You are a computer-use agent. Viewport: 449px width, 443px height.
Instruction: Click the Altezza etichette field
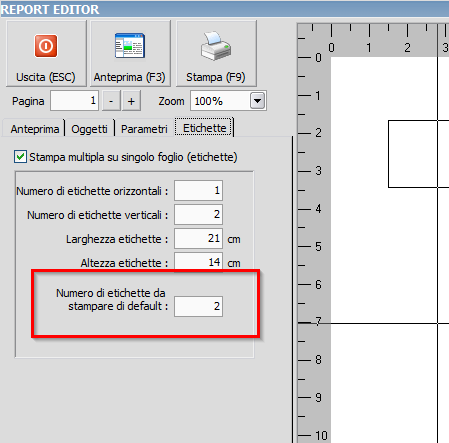[x=198, y=262]
